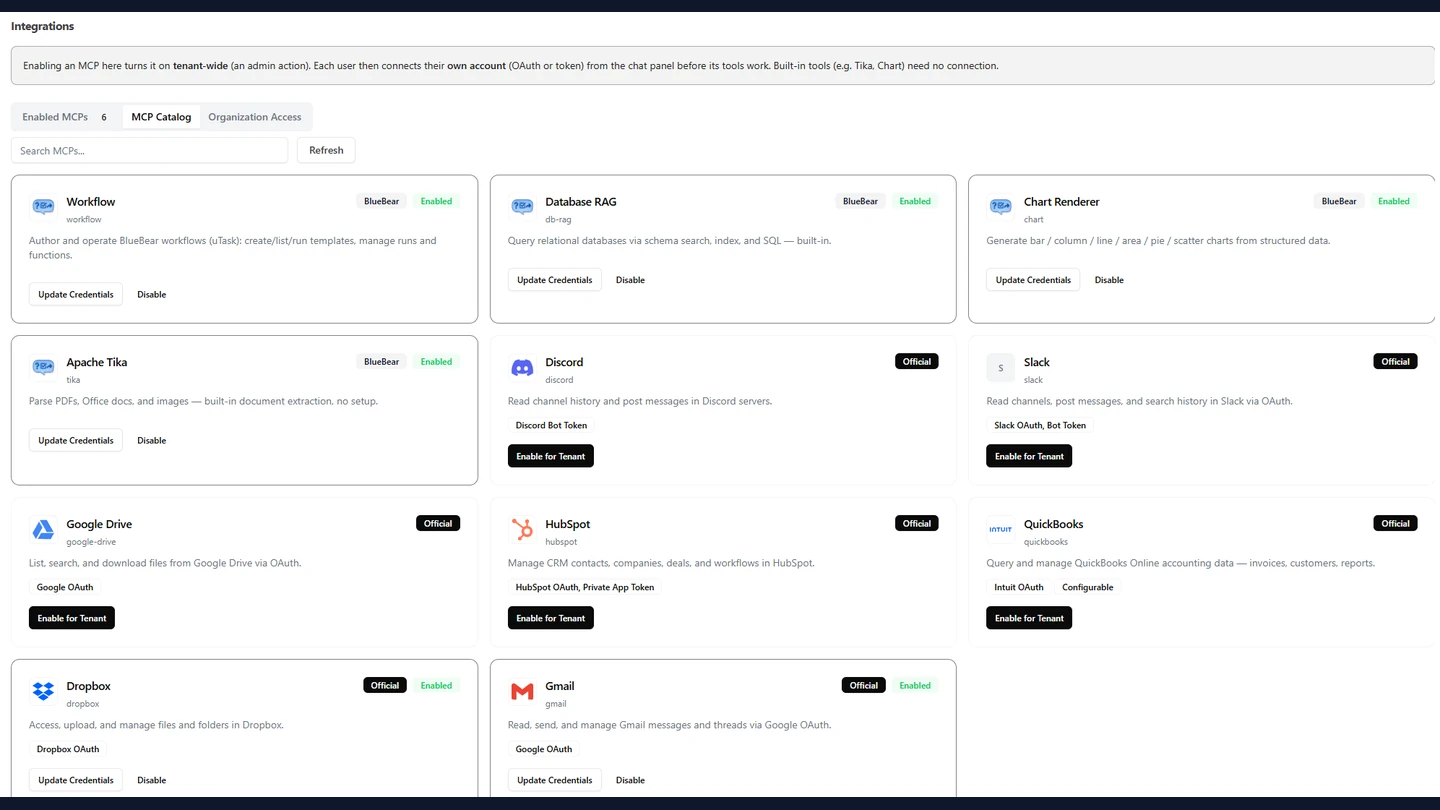Disable the Gmail MCP
This screenshot has height=810, width=1440.
(630, 780)
